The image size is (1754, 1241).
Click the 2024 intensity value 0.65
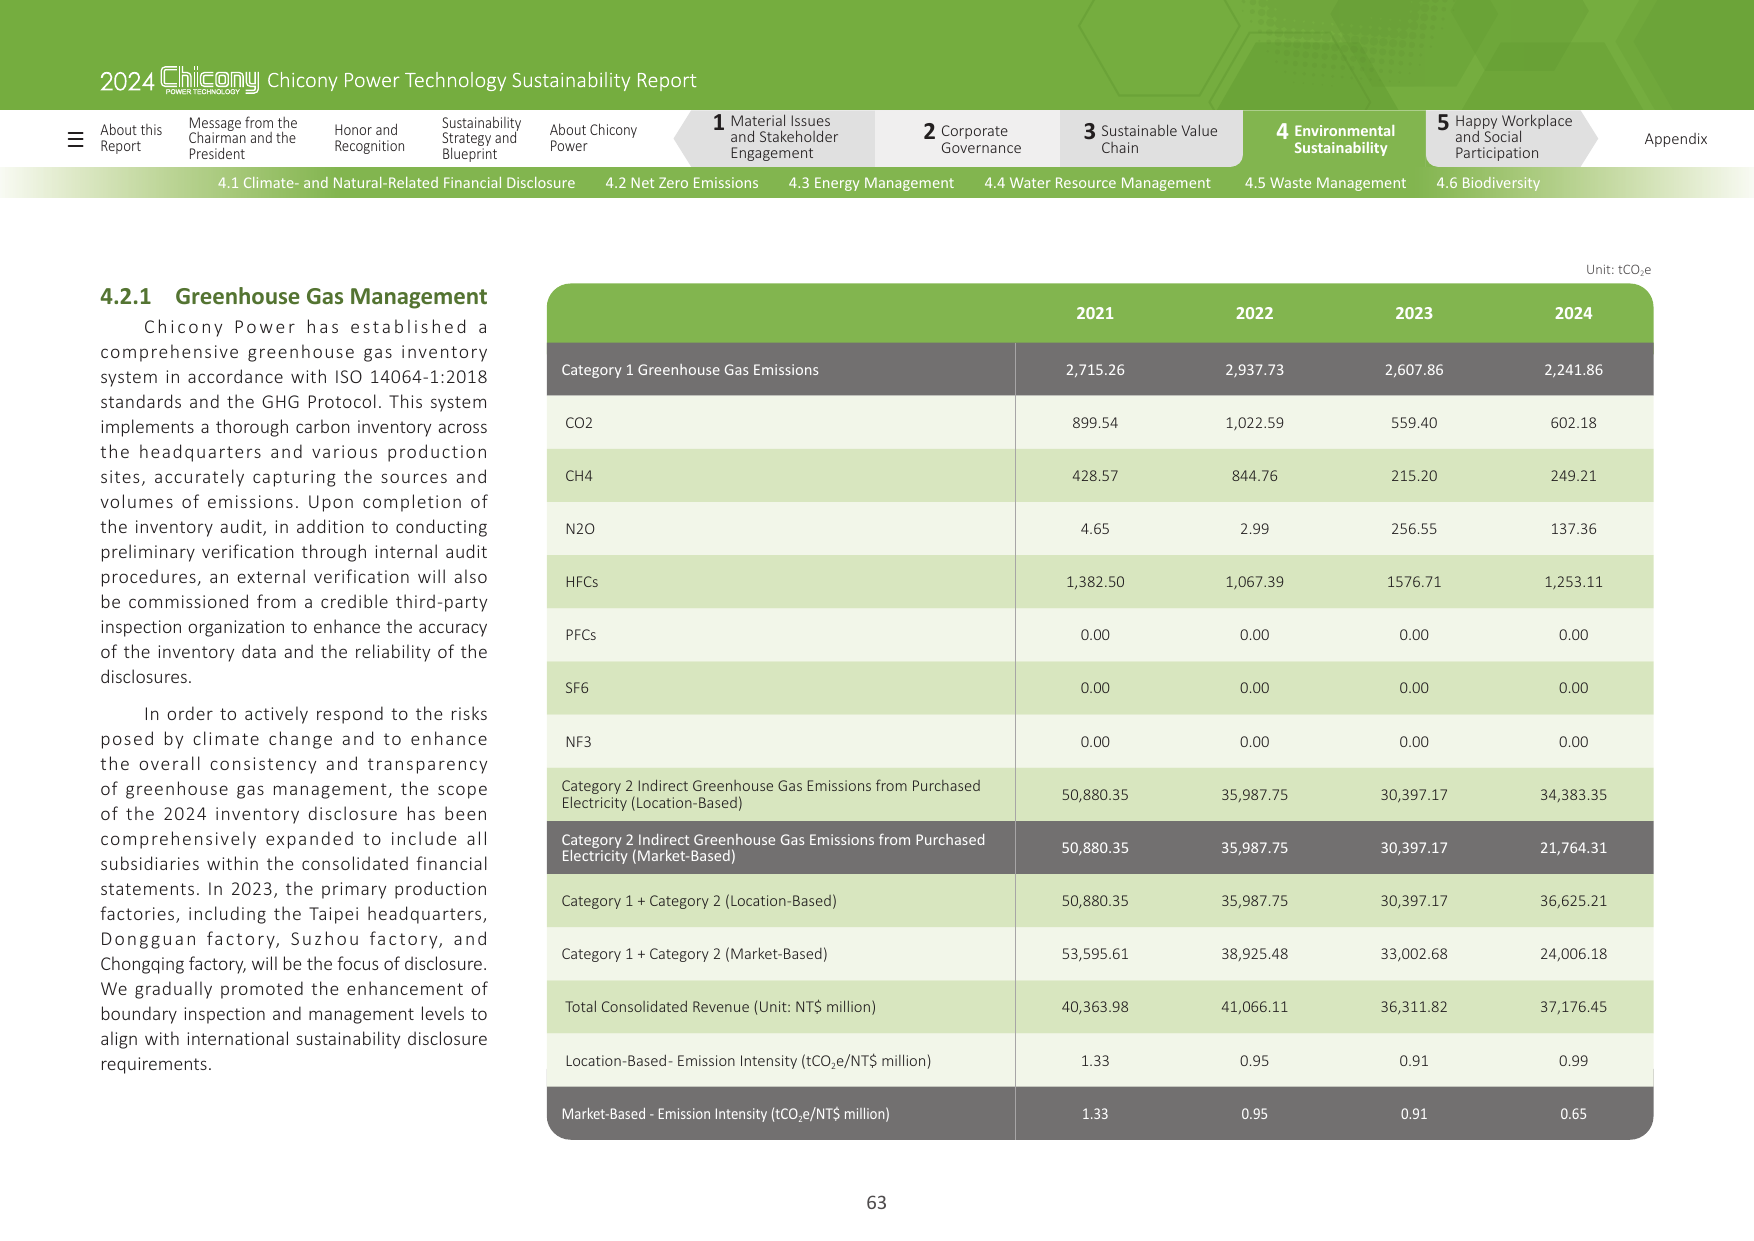[x=1573, y=1114]
